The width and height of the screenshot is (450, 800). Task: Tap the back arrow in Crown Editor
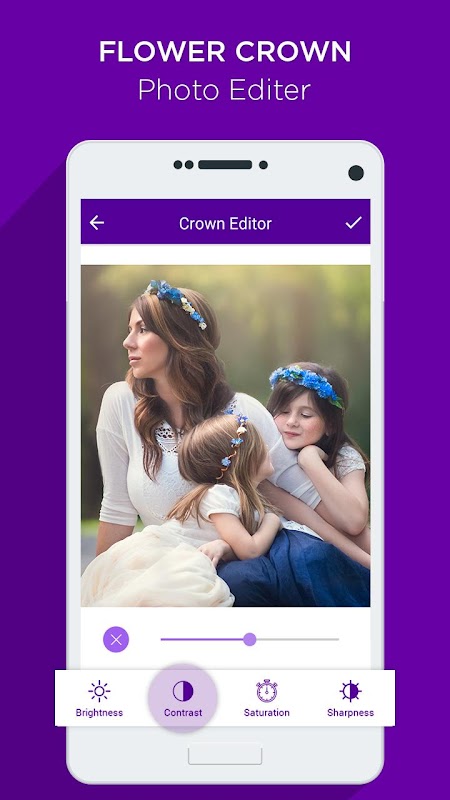(x=96, y=223)
